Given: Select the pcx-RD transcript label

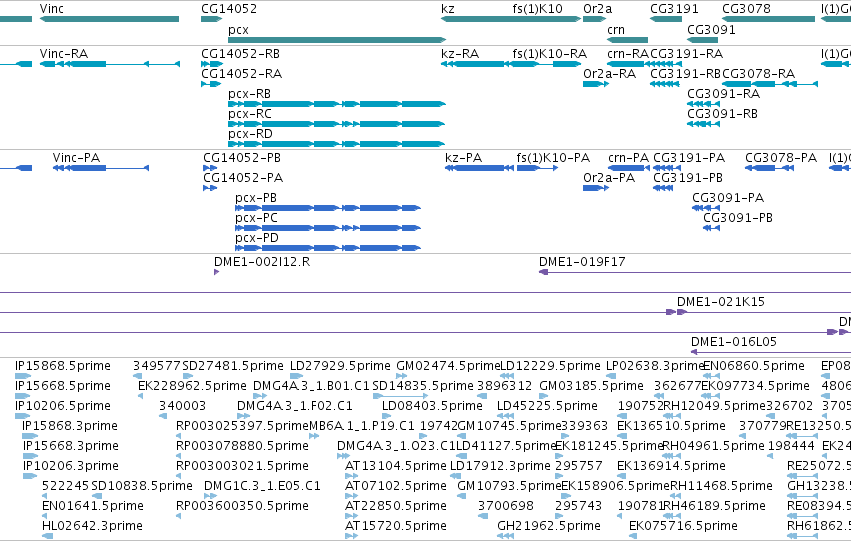Looking at the screenshot, I should pyautogui.click(x=250, y=134).
